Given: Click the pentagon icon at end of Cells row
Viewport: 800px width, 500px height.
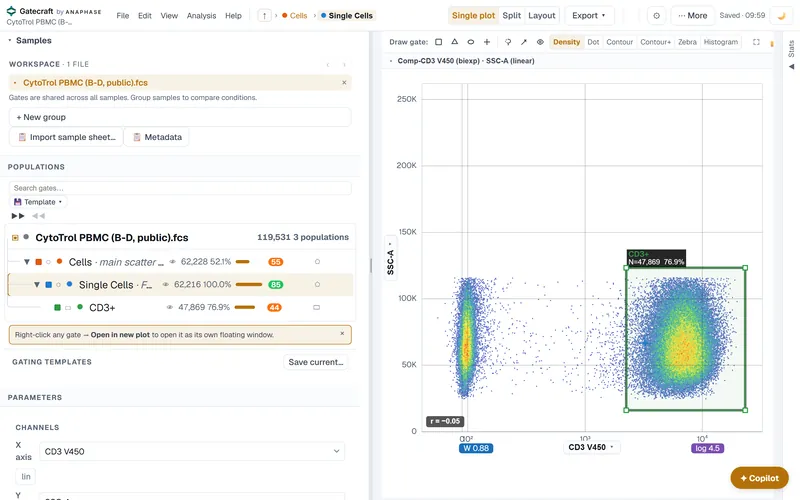Looking at the screenshot, I should pos(317,262).
